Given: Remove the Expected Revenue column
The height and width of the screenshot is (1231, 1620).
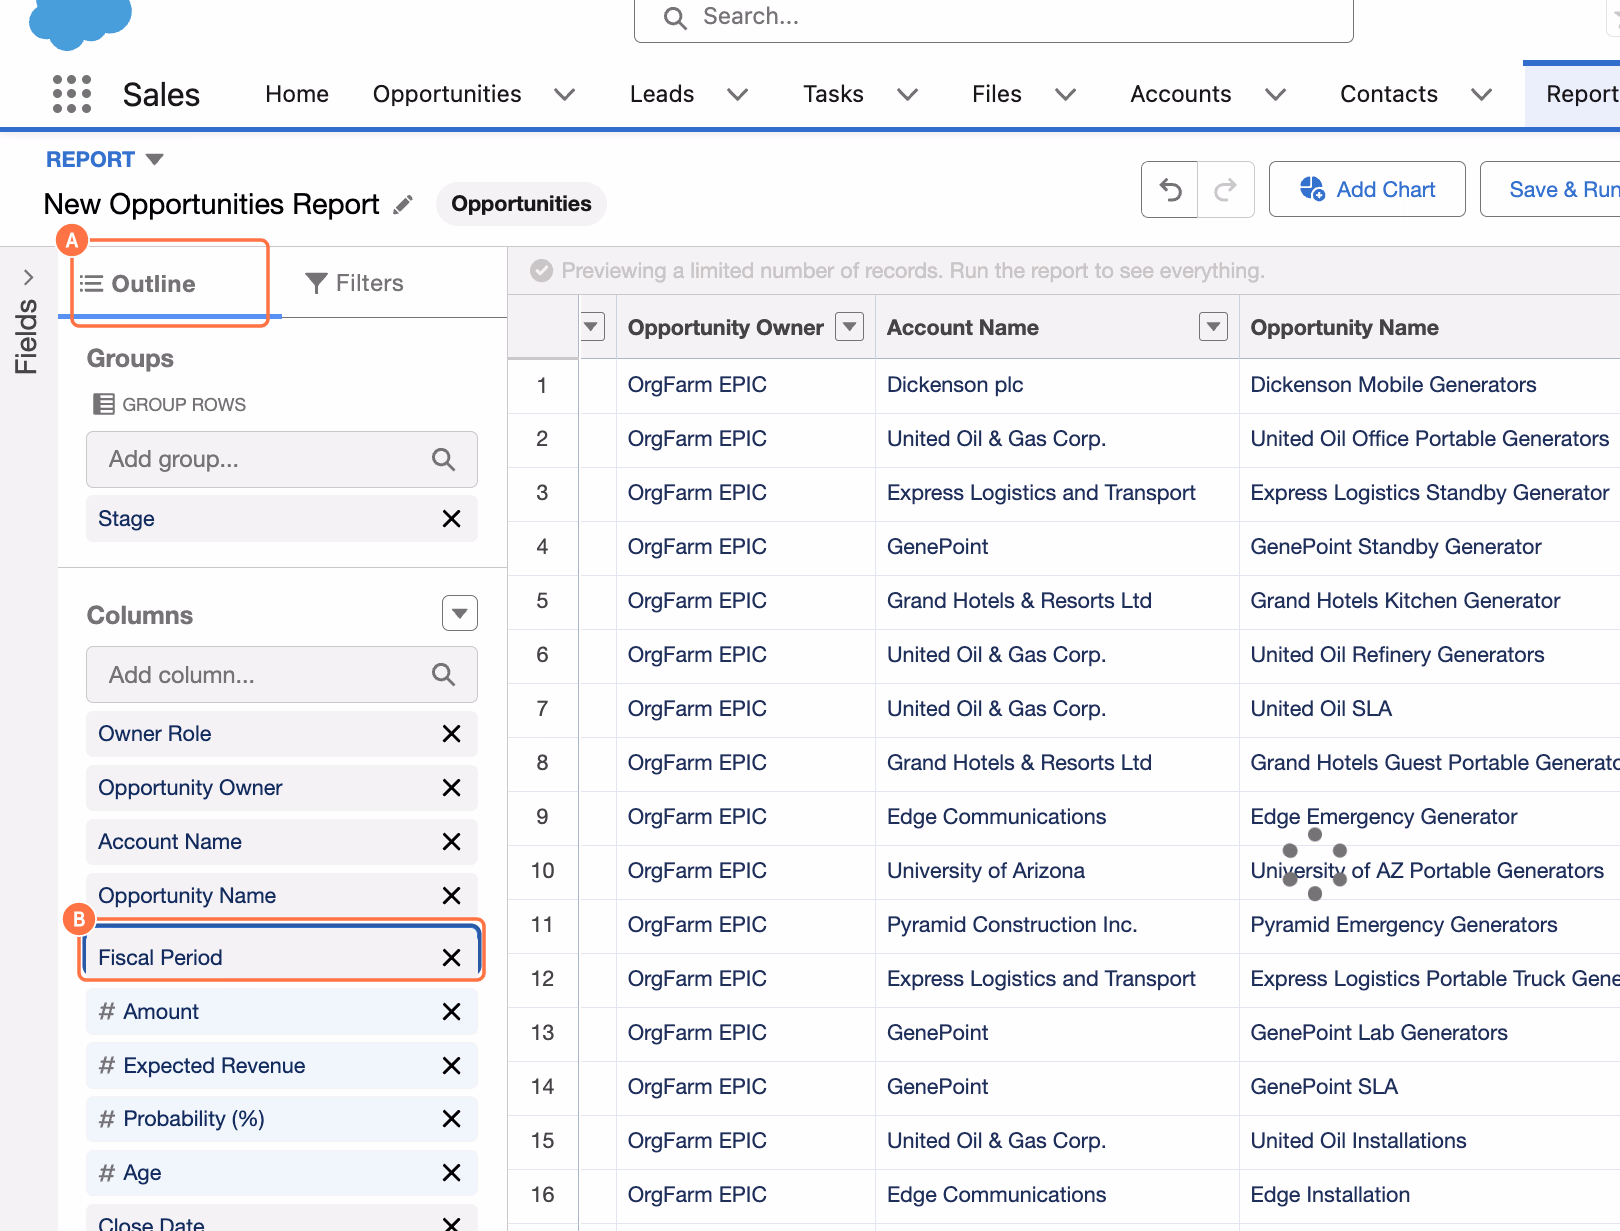Looking at the screenshot, I should 452,1066.
